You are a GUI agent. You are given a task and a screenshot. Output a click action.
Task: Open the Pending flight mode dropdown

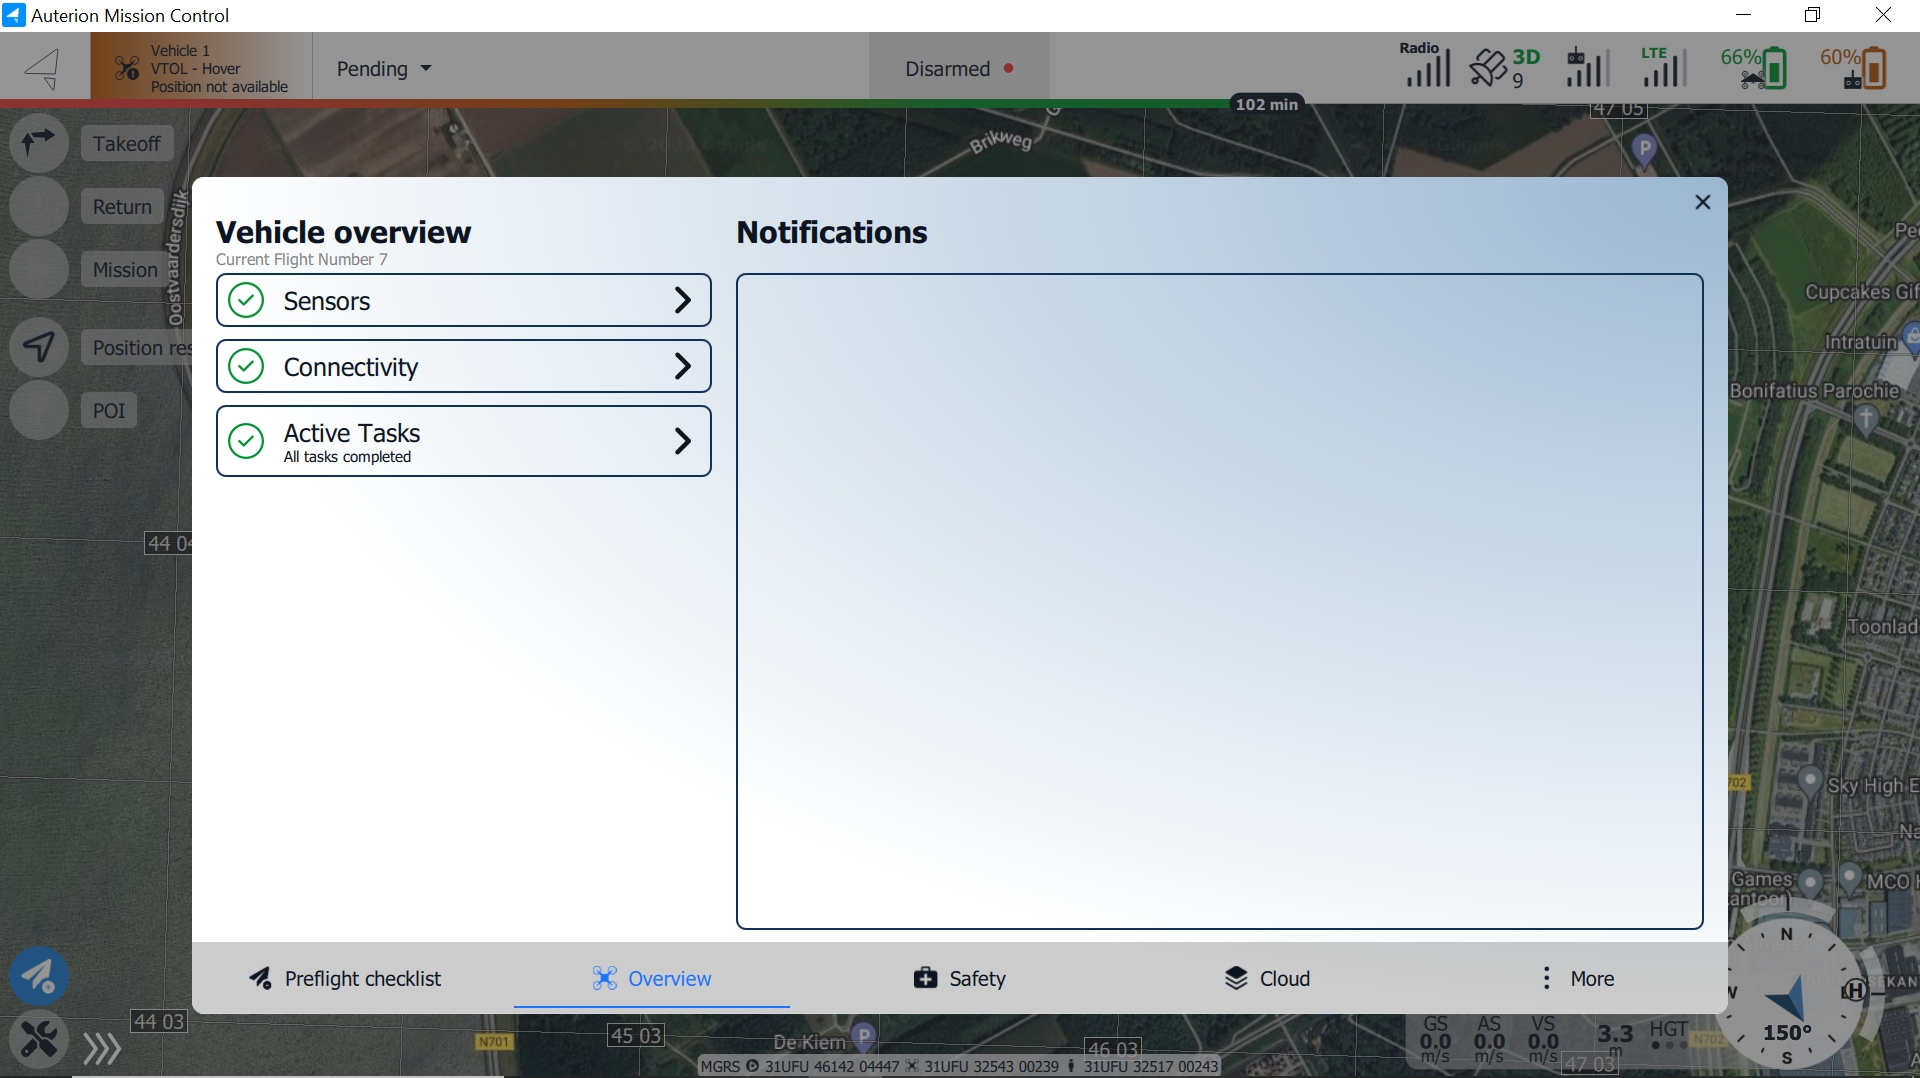click(x=384, y=69)
